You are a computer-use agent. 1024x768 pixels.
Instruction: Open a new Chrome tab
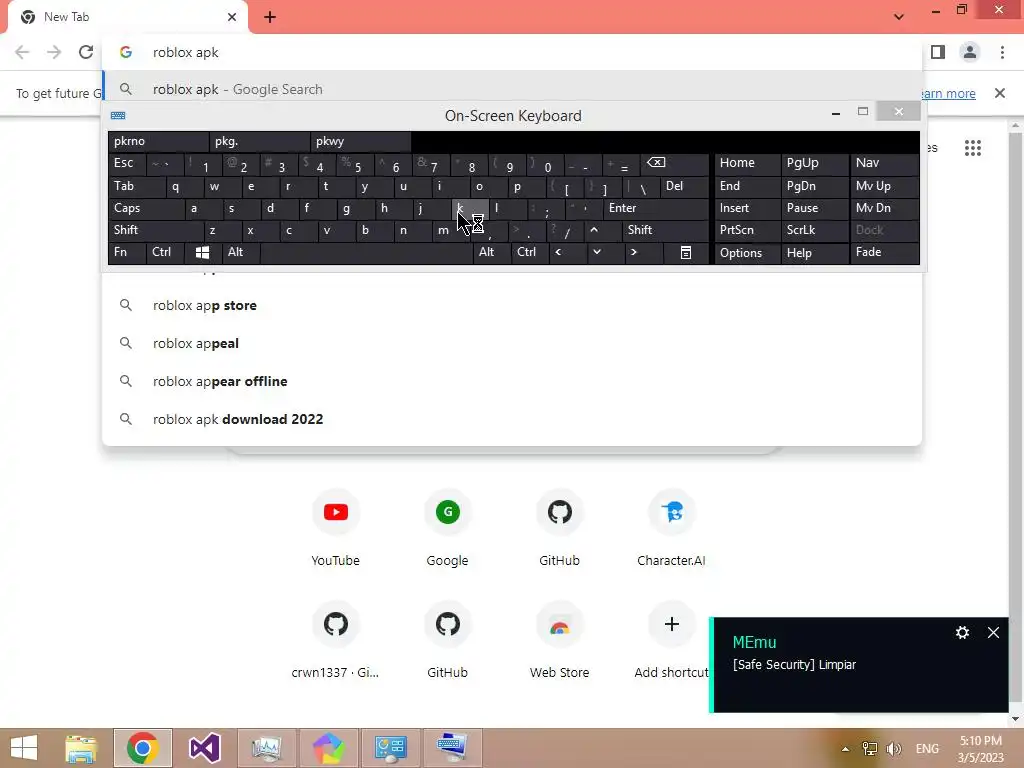click(270, 17)
